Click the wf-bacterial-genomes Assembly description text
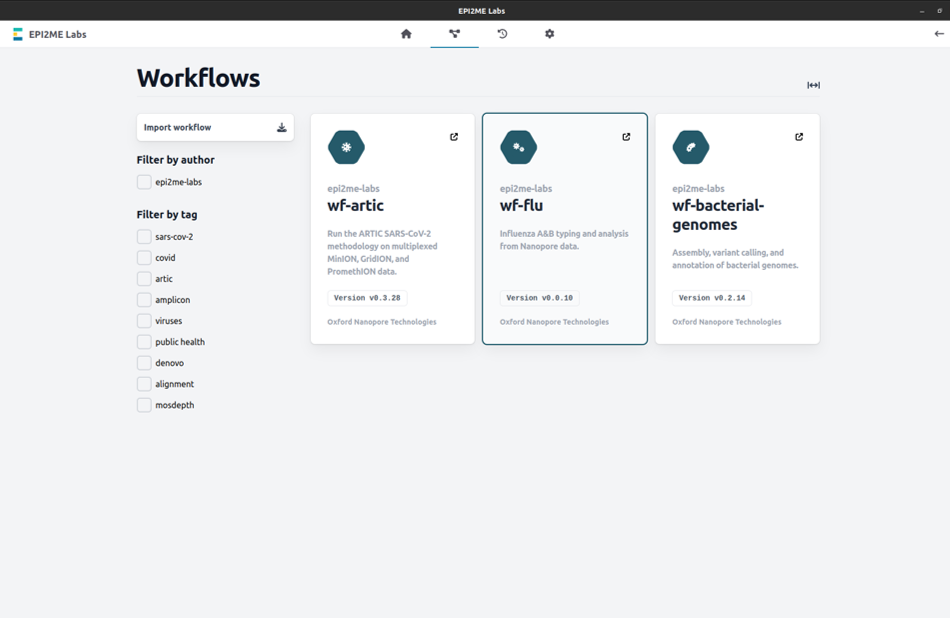The width and height of the screenshot is (950, 618). click(735, 259)
